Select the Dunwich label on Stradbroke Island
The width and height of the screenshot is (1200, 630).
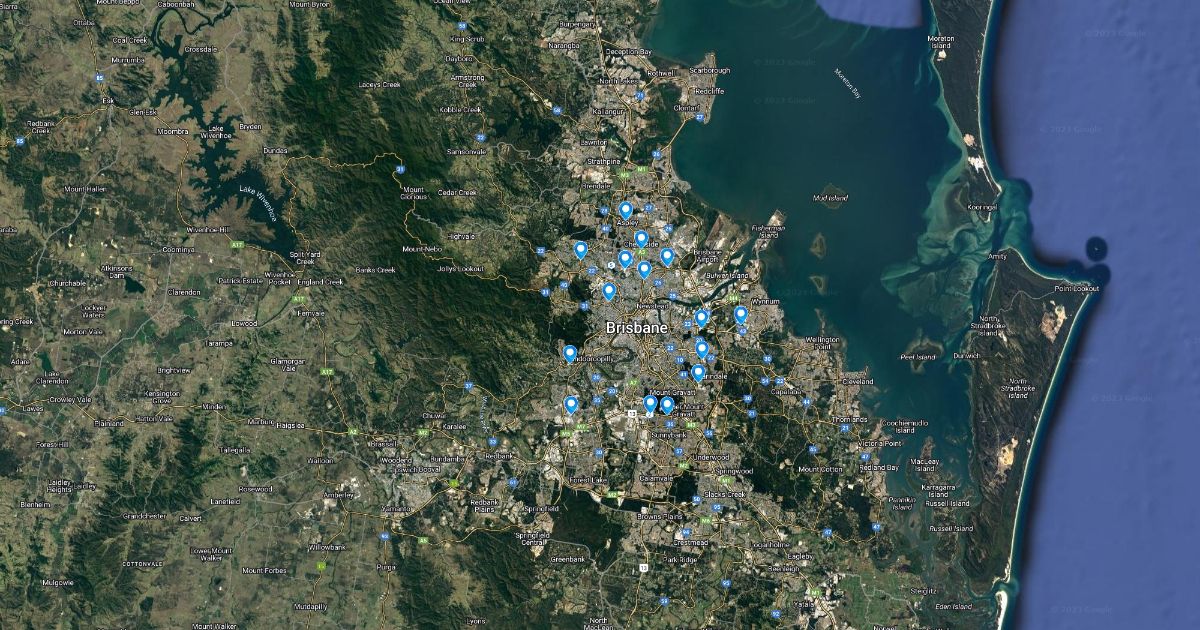click(966, 355)
